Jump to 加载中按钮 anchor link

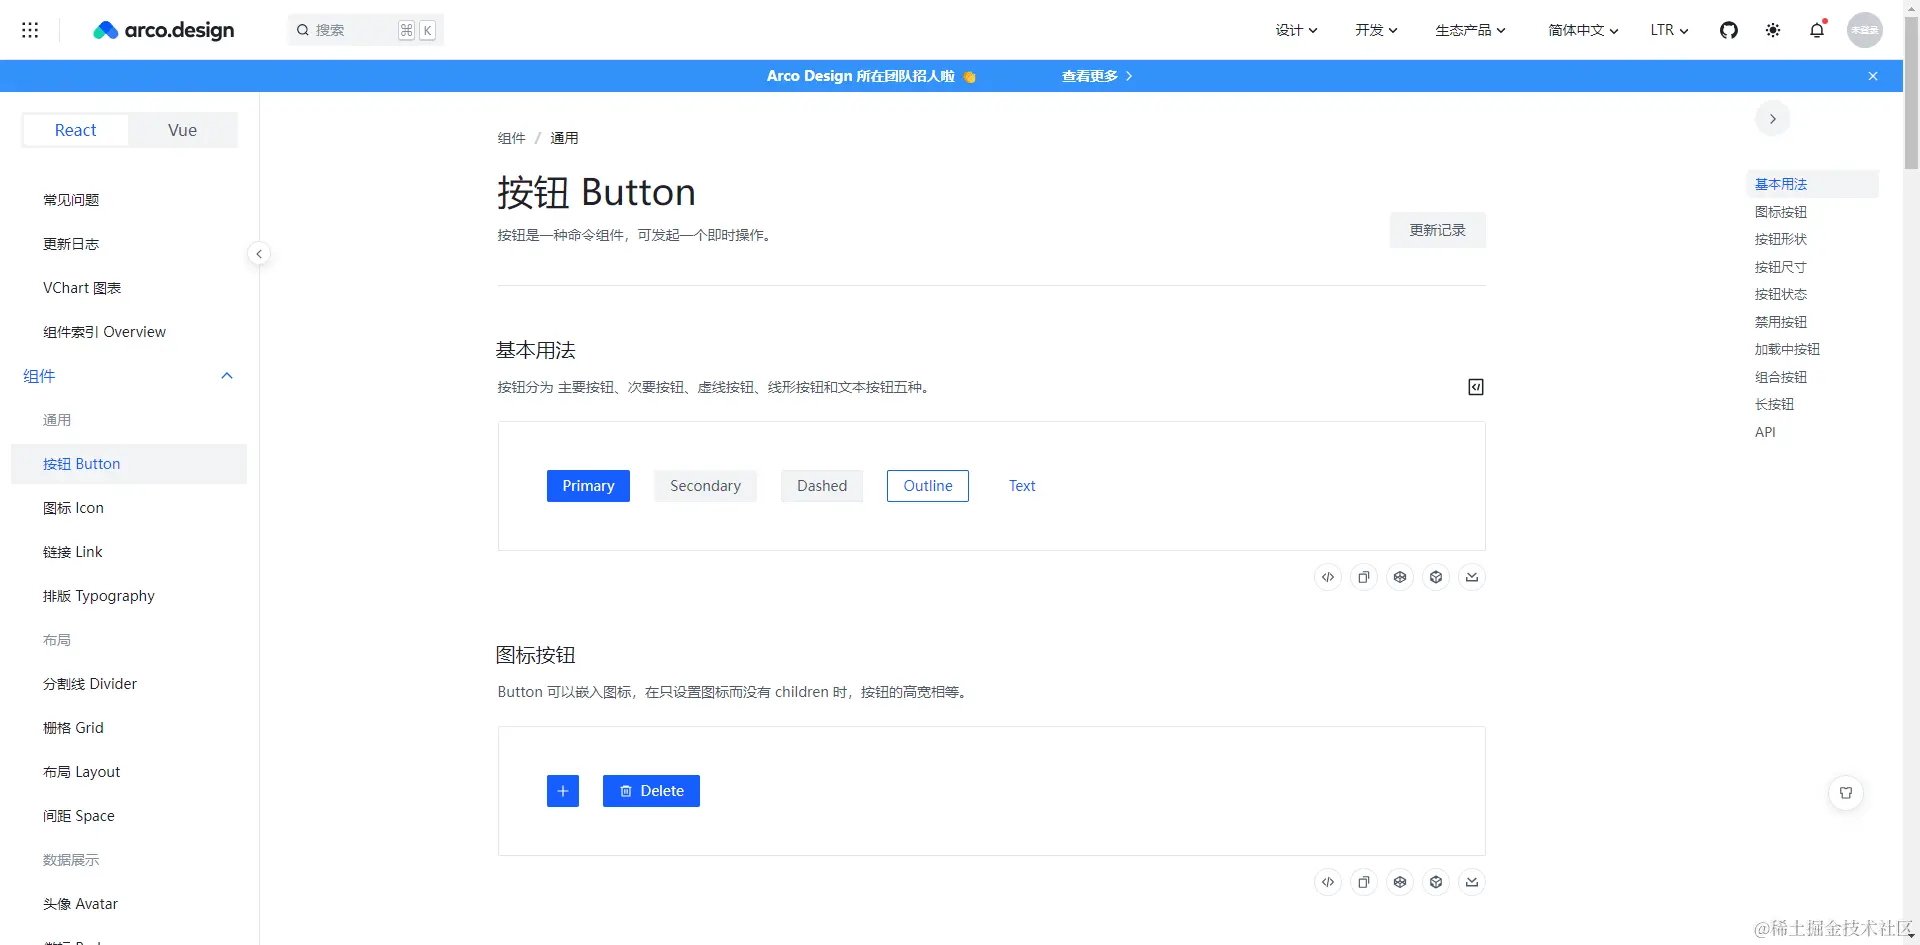click(1787, 349)
